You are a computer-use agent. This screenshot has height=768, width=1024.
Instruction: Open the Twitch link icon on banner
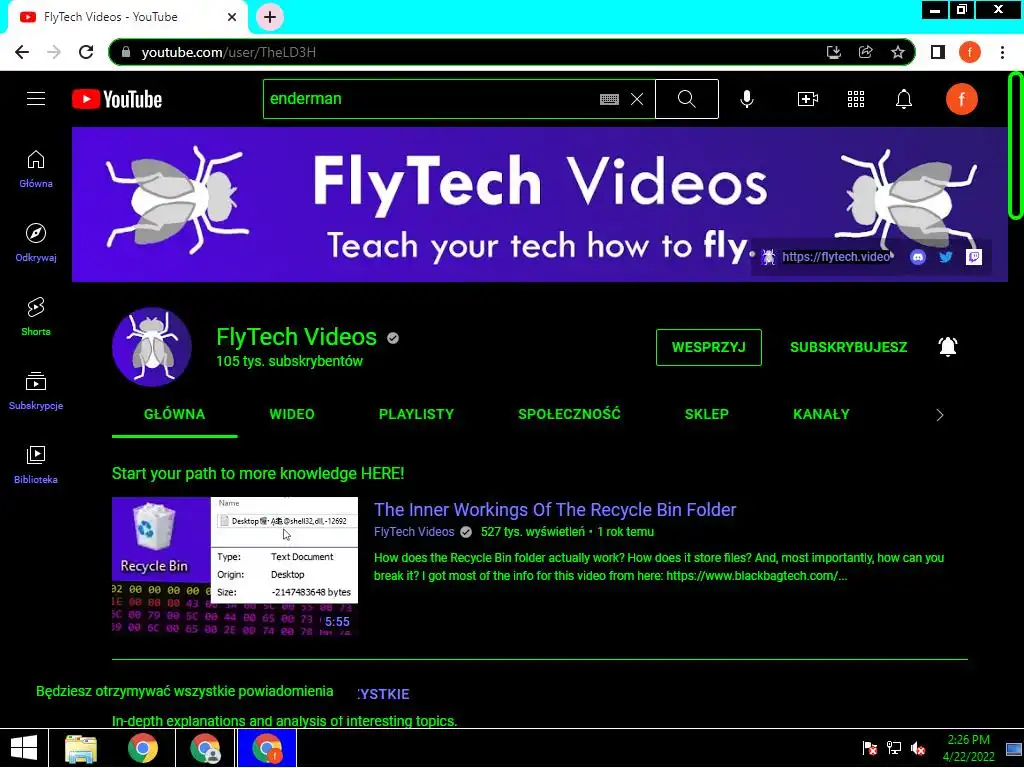pos(974,257)
